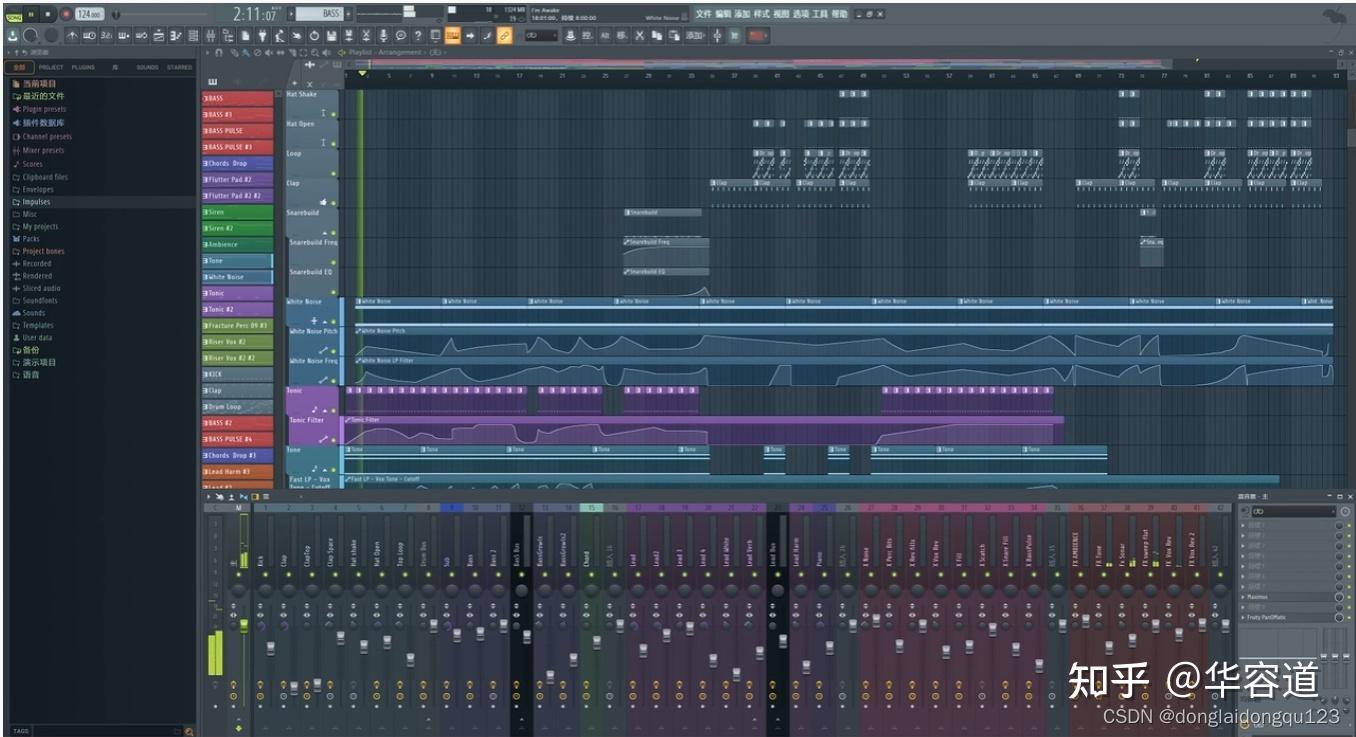Switch playback mode from SONG to PAT
1356x737 pixels.
tap(14, 14)
